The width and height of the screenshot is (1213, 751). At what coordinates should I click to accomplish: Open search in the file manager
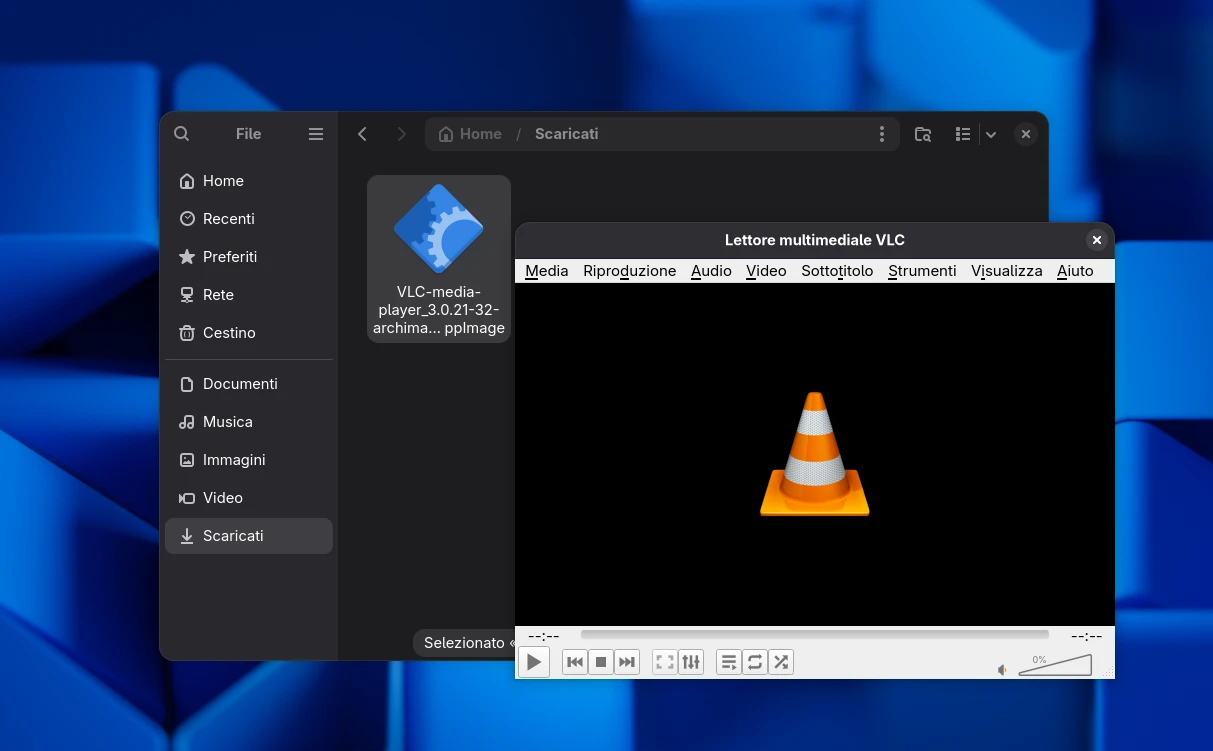(x=181, y=133)
